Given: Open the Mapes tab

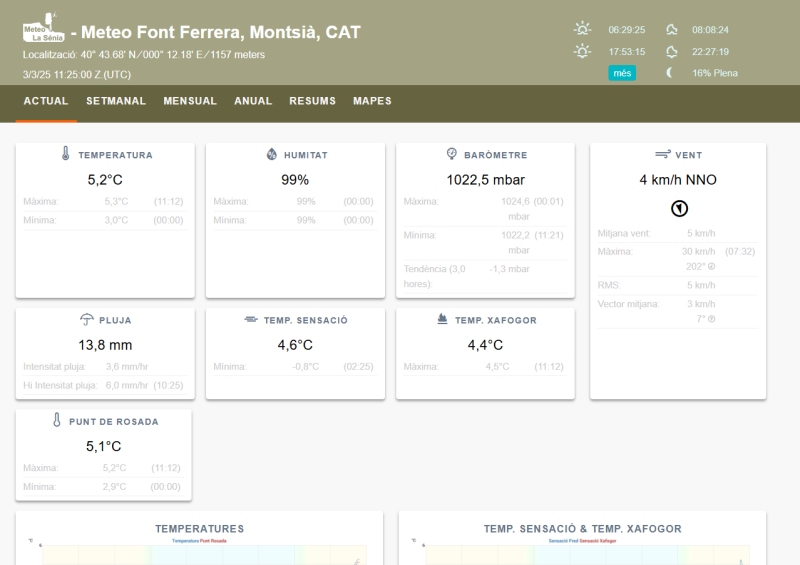Looking at the screenshot, I should point(372,101).
